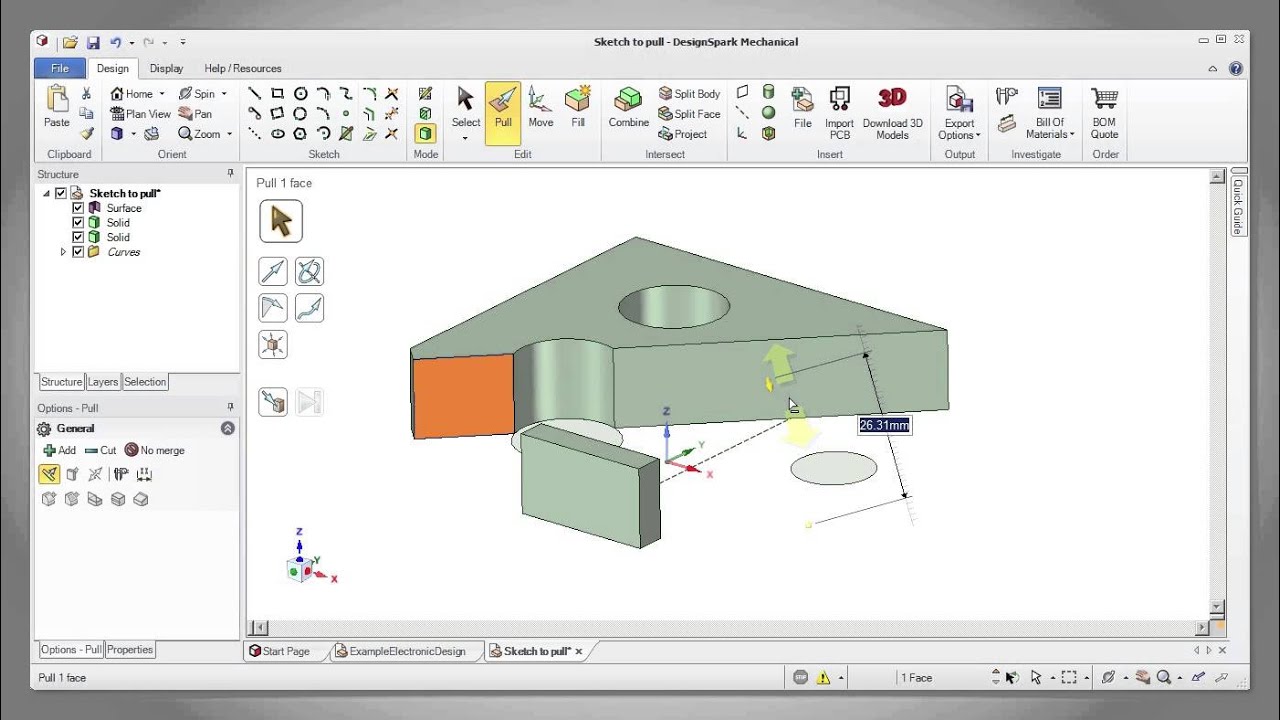
Task: Open Import PCB
Action: pos(839,111)
